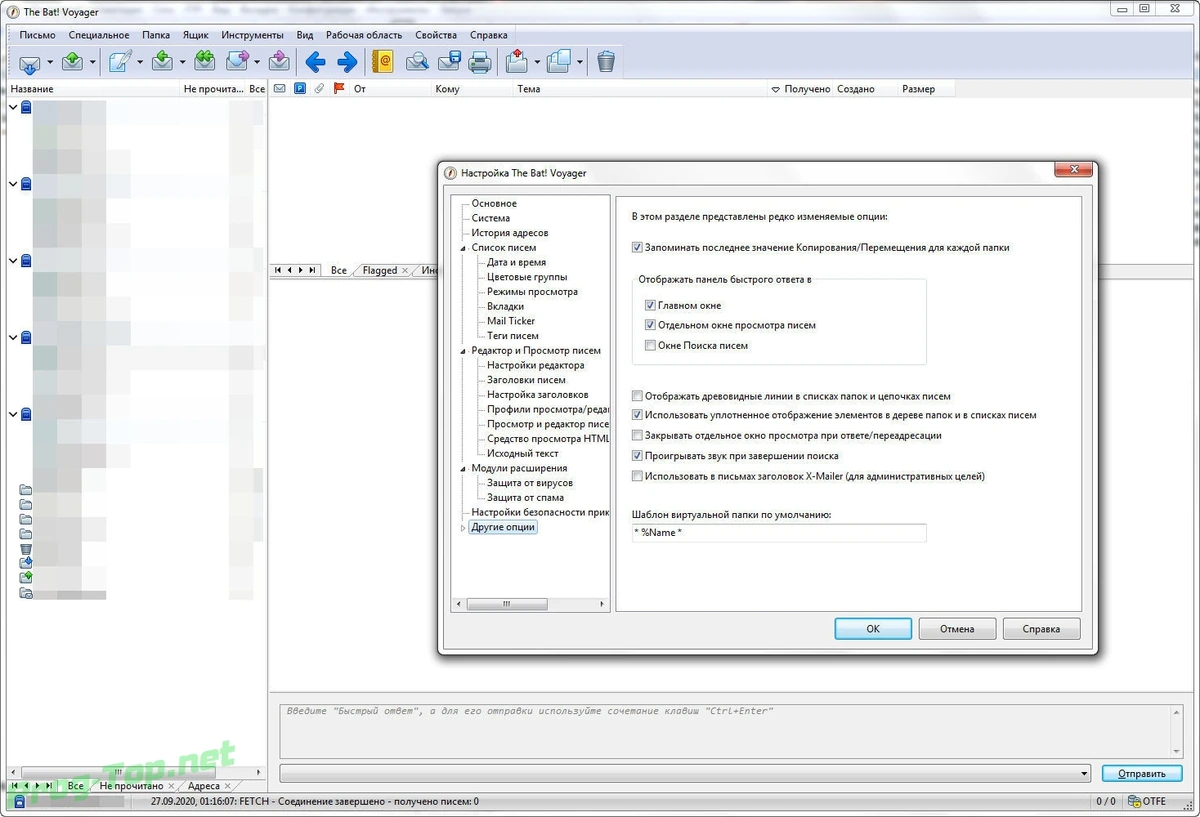1200x817 pixels.
Task: Create a new message with the pen icon
Action: click(119, 62)
